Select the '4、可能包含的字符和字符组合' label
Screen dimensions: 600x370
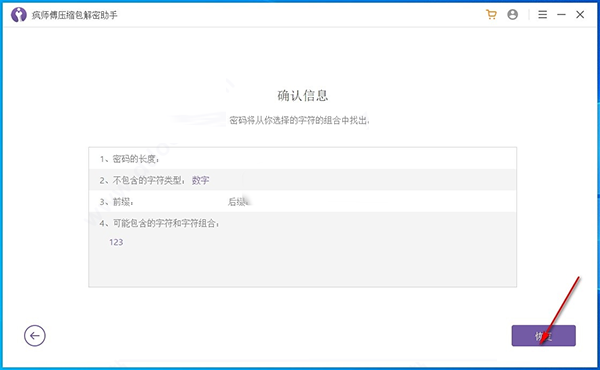coord(159,223)
